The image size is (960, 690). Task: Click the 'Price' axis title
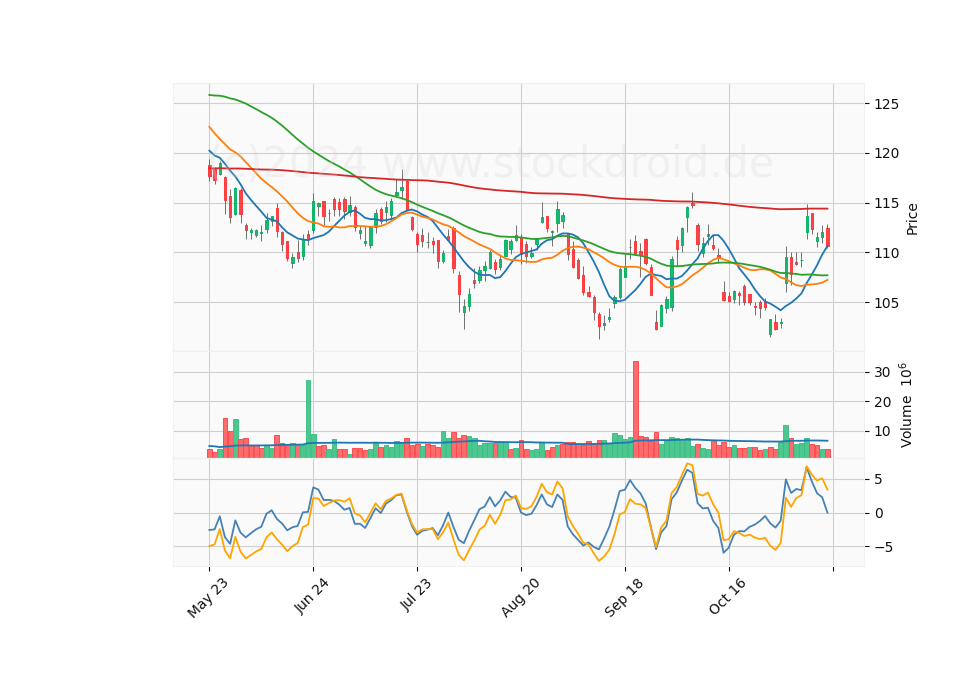(912, 219)
